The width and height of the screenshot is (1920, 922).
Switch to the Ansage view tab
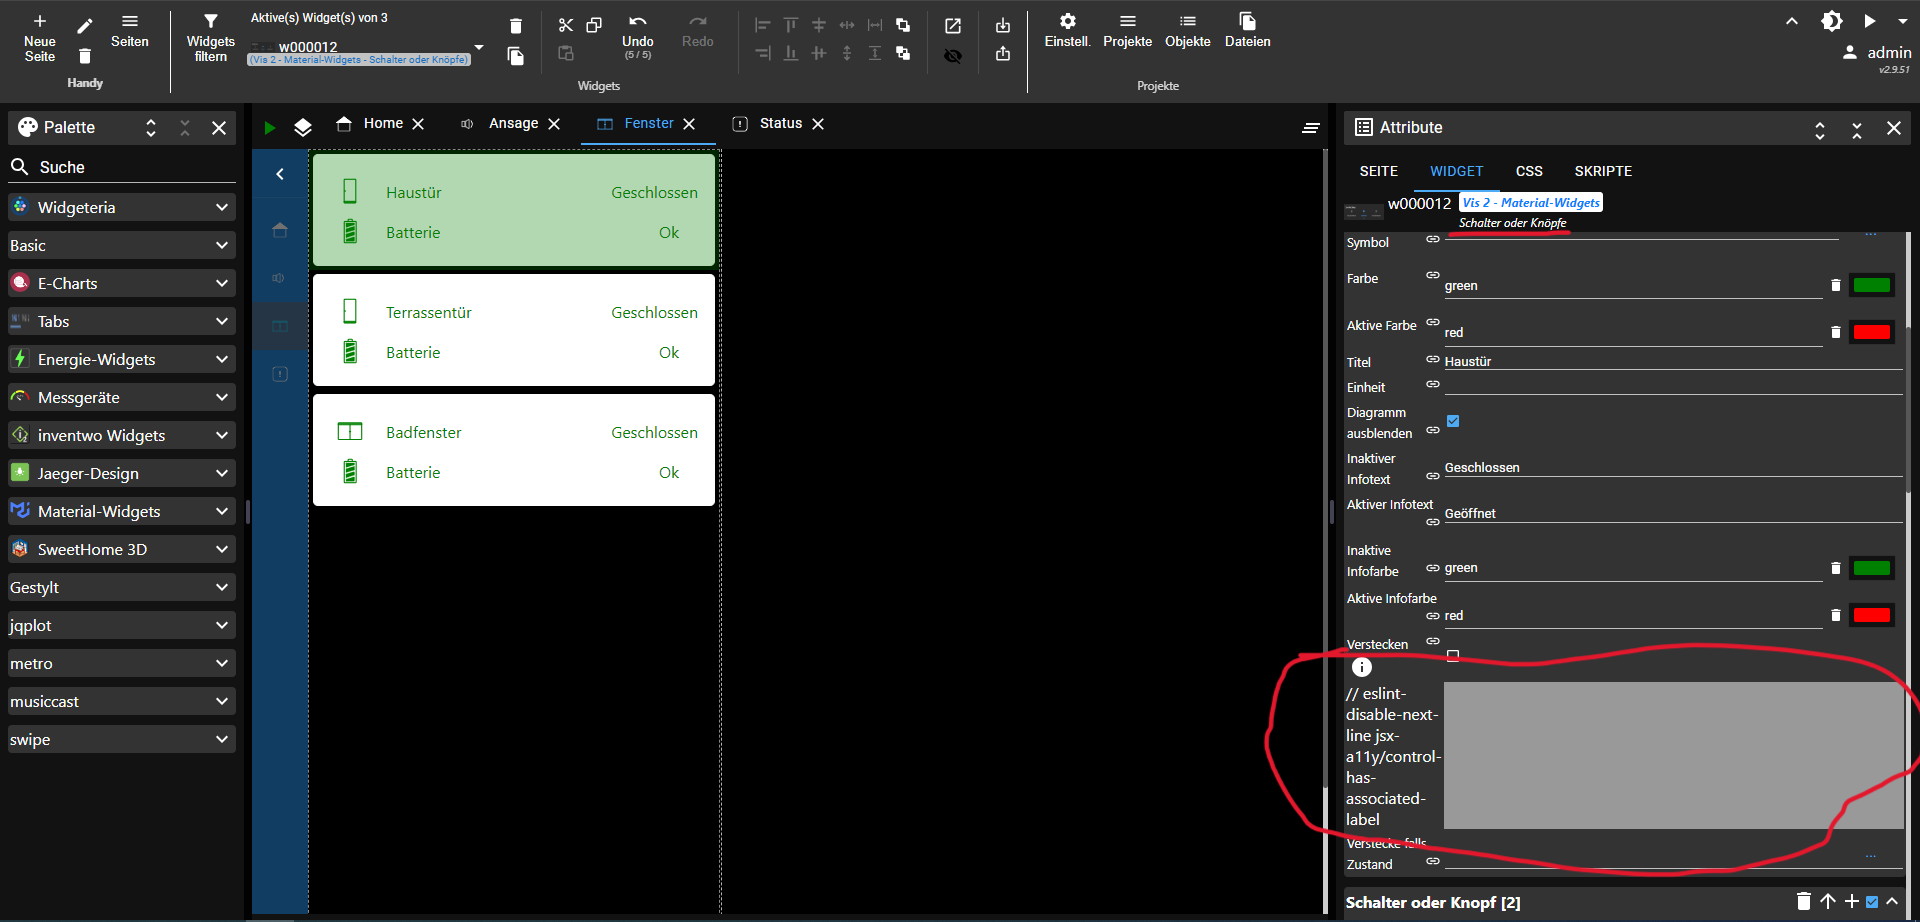click(x=513, y=123)
